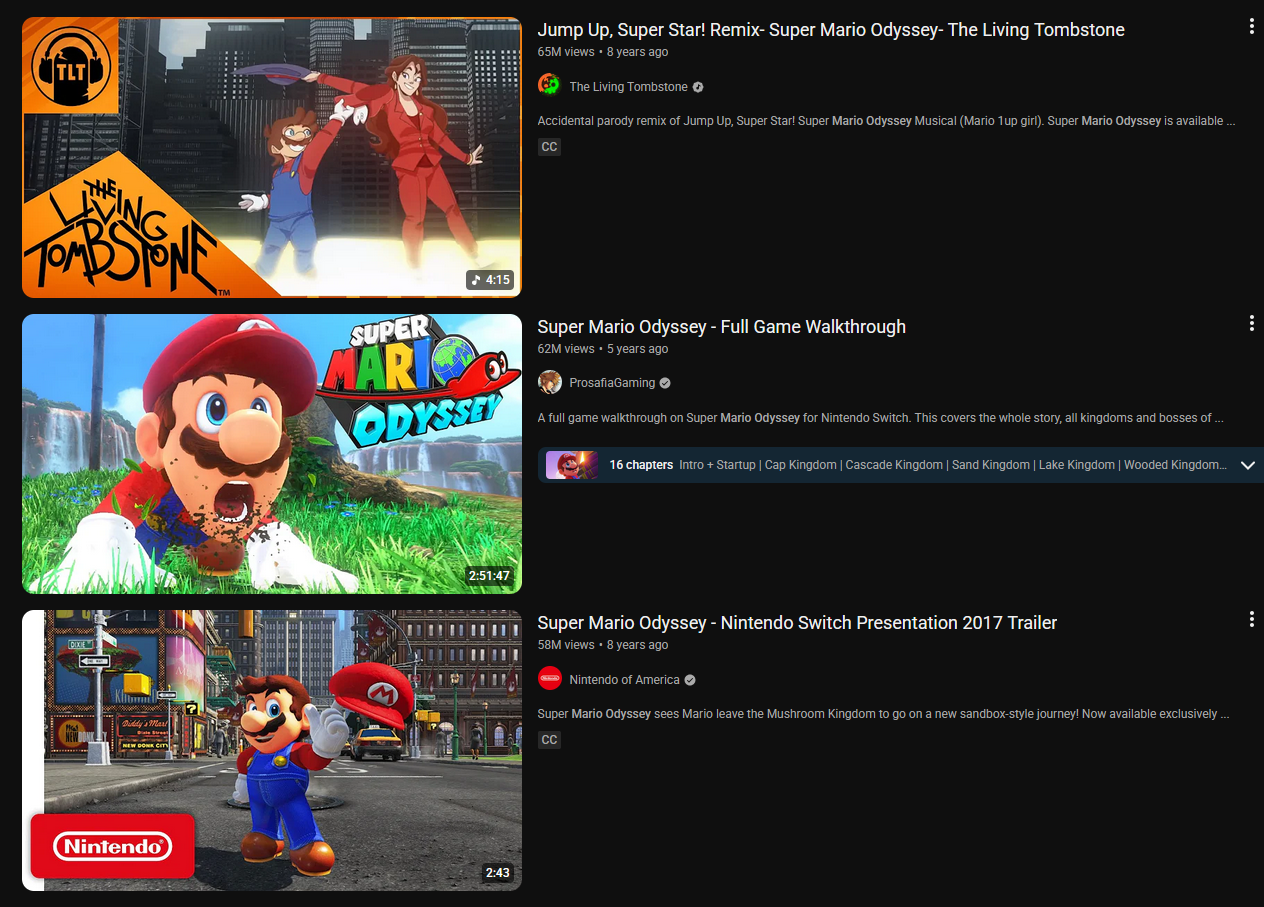The image size is (1264, 907).
Task: Play the Full Game Walkthrough thumbnail
Action: 272,454
